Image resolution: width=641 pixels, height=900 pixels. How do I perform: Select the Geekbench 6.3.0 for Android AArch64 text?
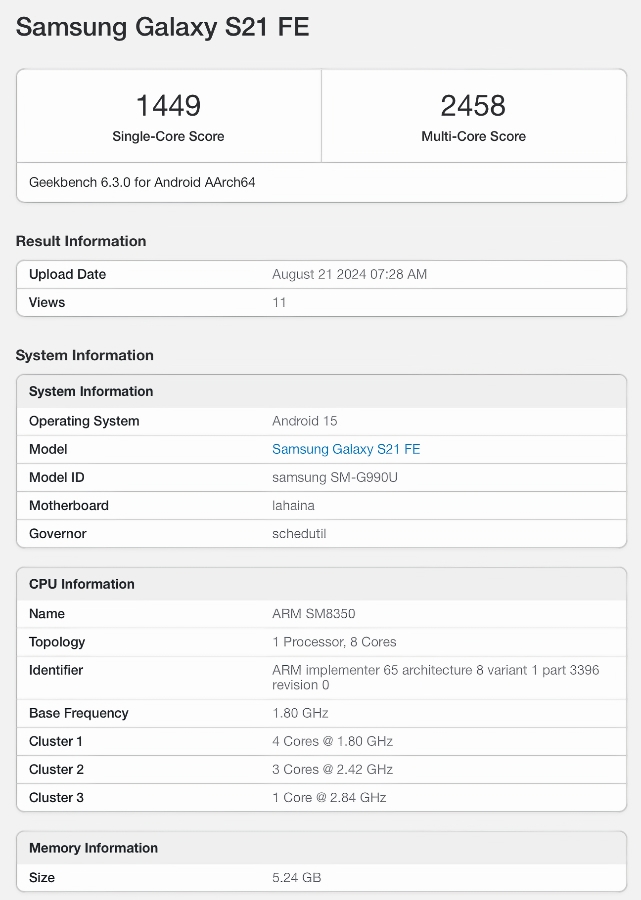[x=142, y=182]
